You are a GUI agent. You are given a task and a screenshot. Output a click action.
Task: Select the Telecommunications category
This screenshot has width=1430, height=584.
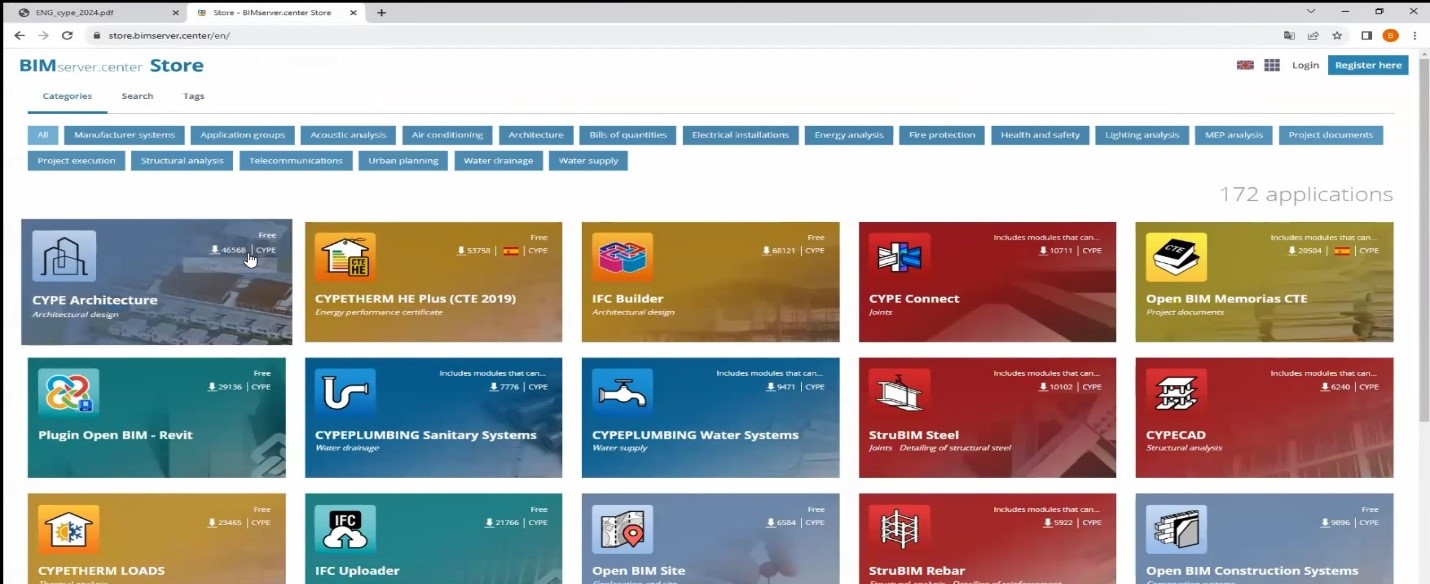[296, 160]
